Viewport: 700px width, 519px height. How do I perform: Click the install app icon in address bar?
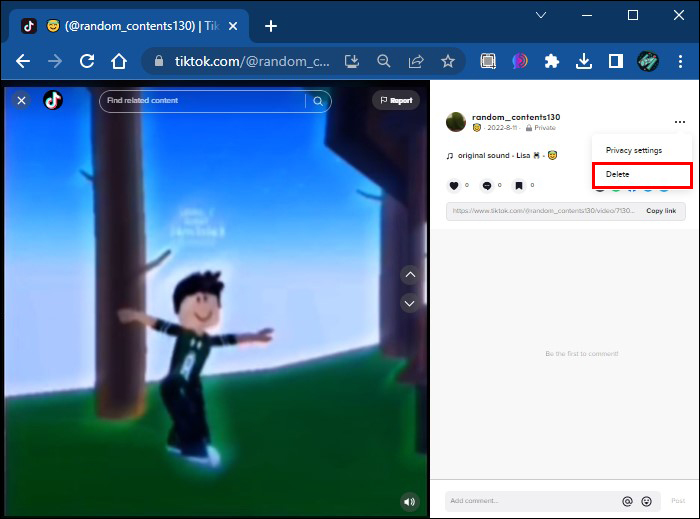pos(352,61)
